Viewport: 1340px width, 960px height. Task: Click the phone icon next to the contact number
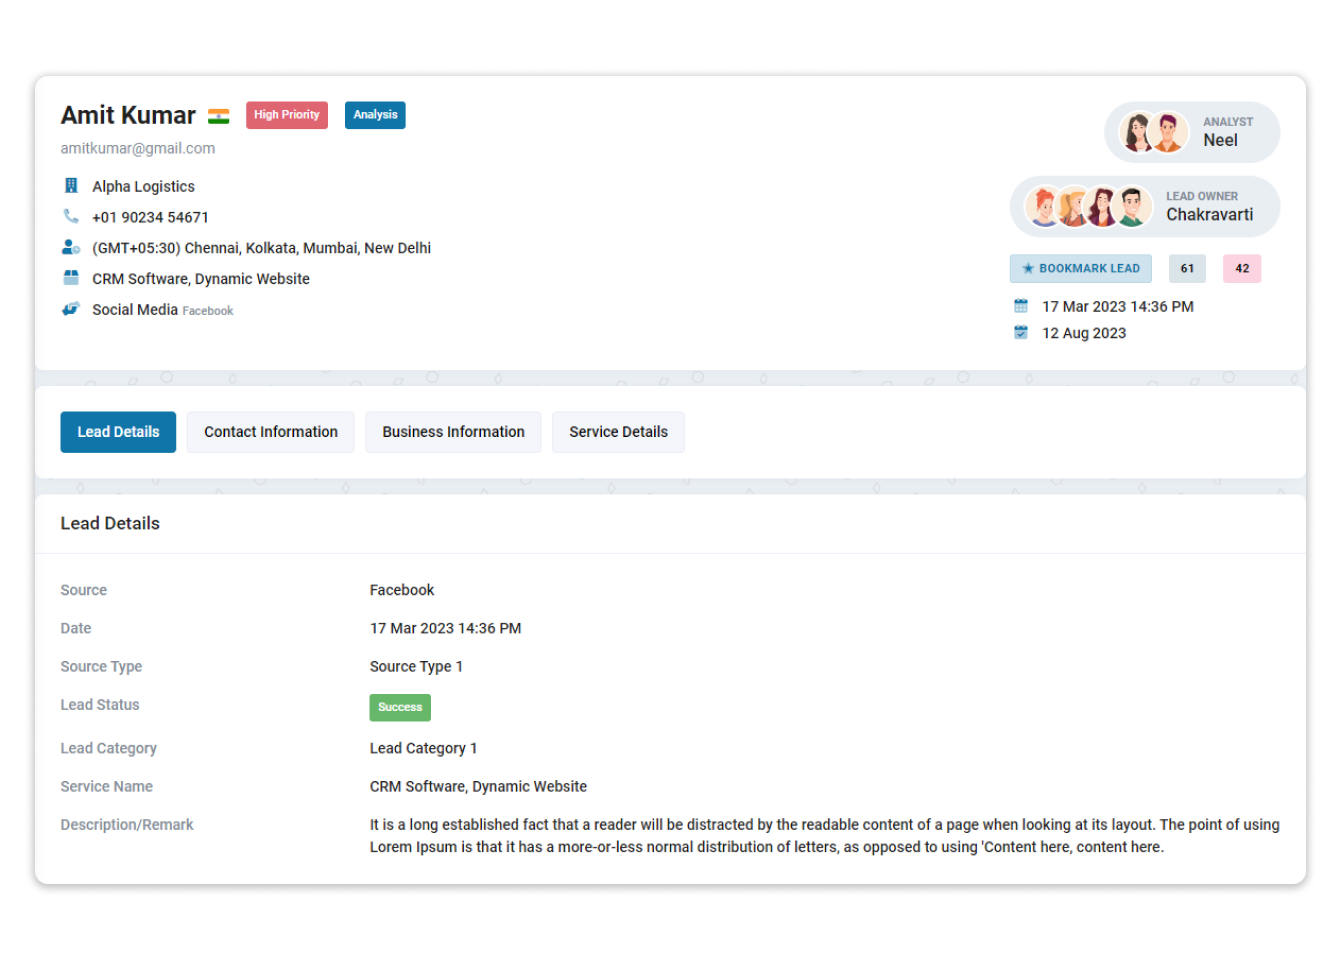(x=69, y=216)
